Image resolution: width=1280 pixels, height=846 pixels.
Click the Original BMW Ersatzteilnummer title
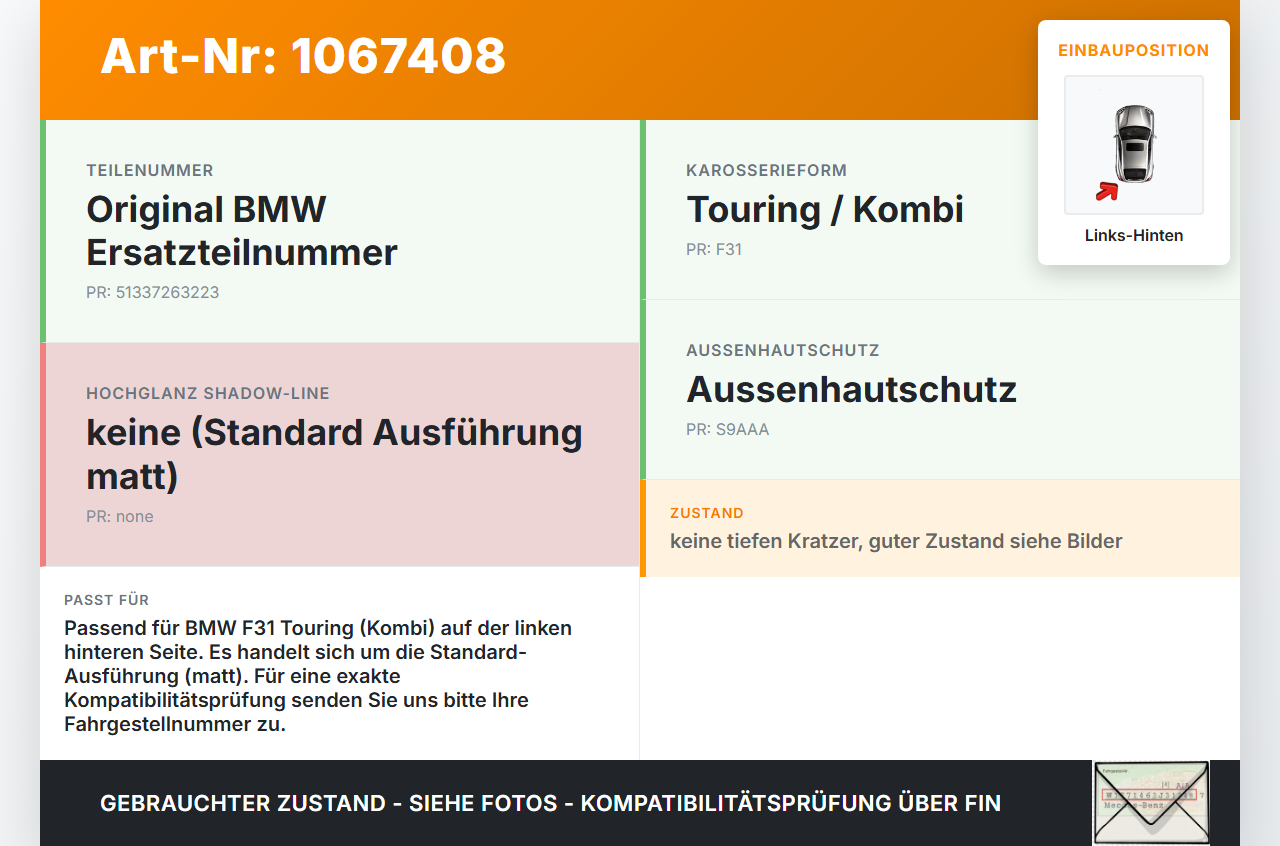pos(242,231)
